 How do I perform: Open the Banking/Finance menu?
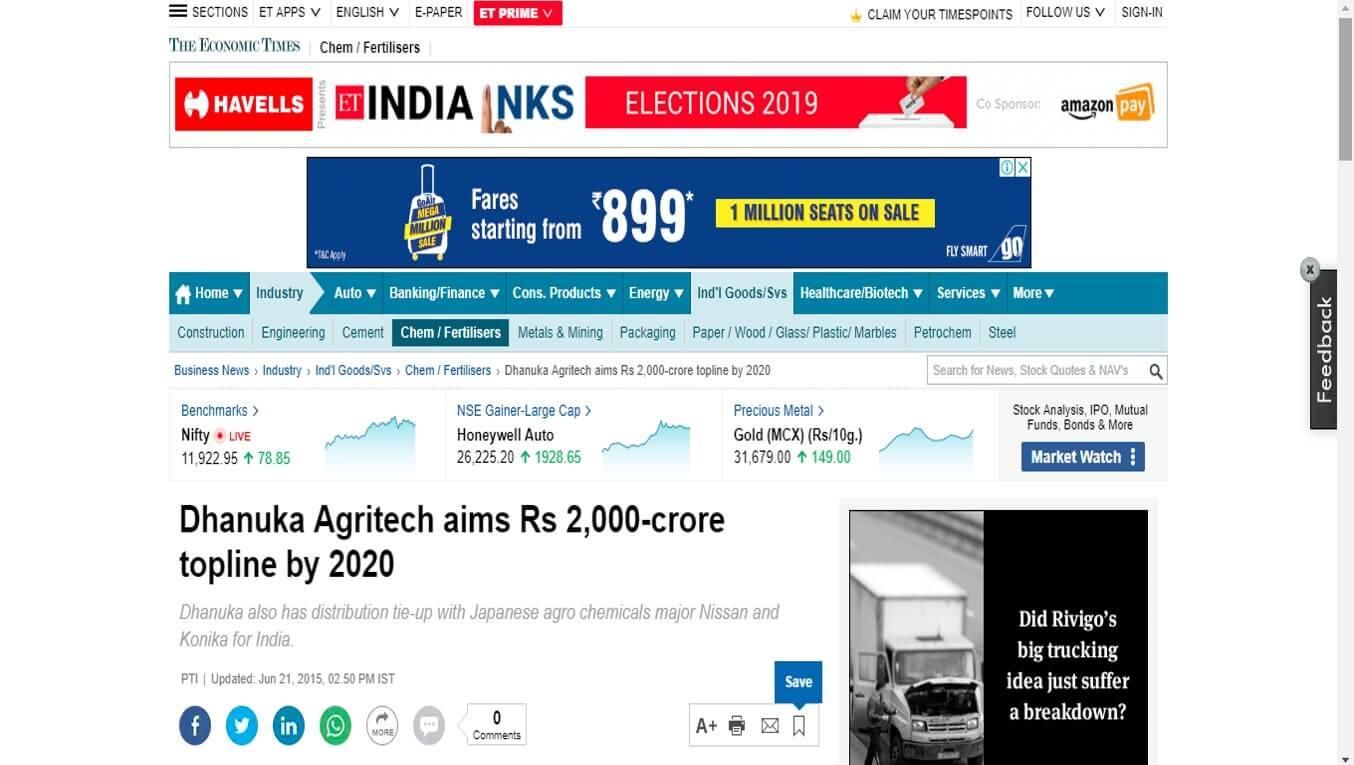(x=444, y=293)
